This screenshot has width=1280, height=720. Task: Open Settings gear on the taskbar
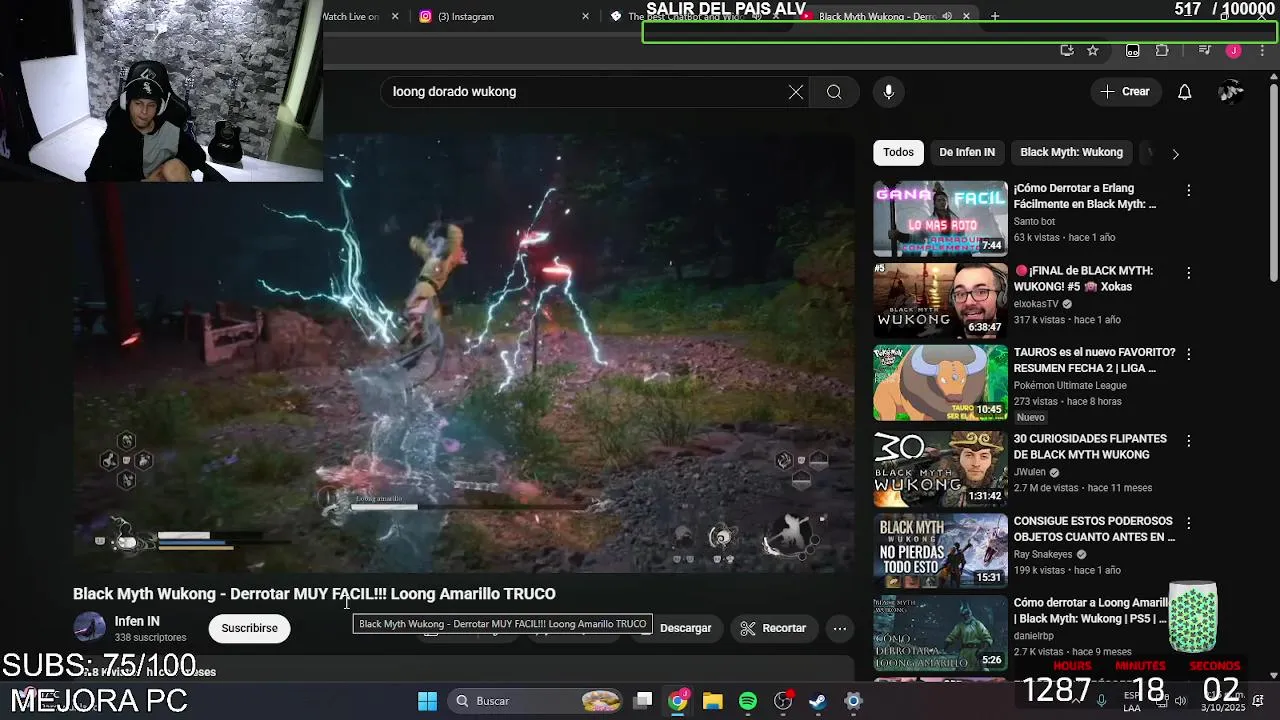pyautogui.click(x=853, y=701)
